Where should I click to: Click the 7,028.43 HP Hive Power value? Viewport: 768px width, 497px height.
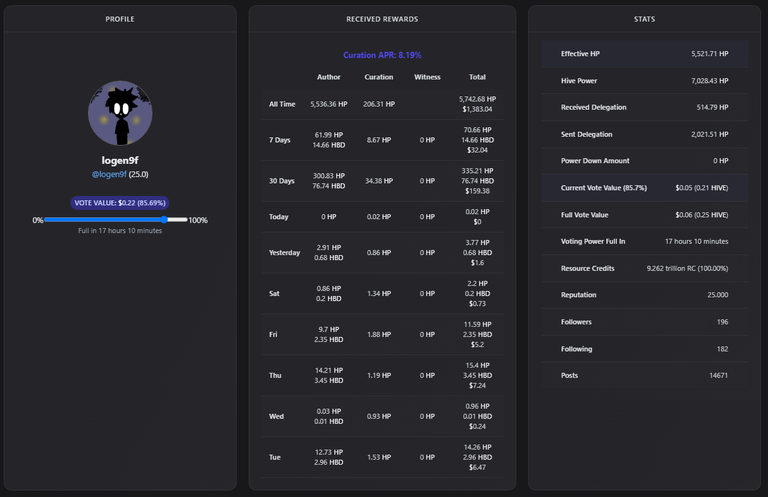(710, 81)
